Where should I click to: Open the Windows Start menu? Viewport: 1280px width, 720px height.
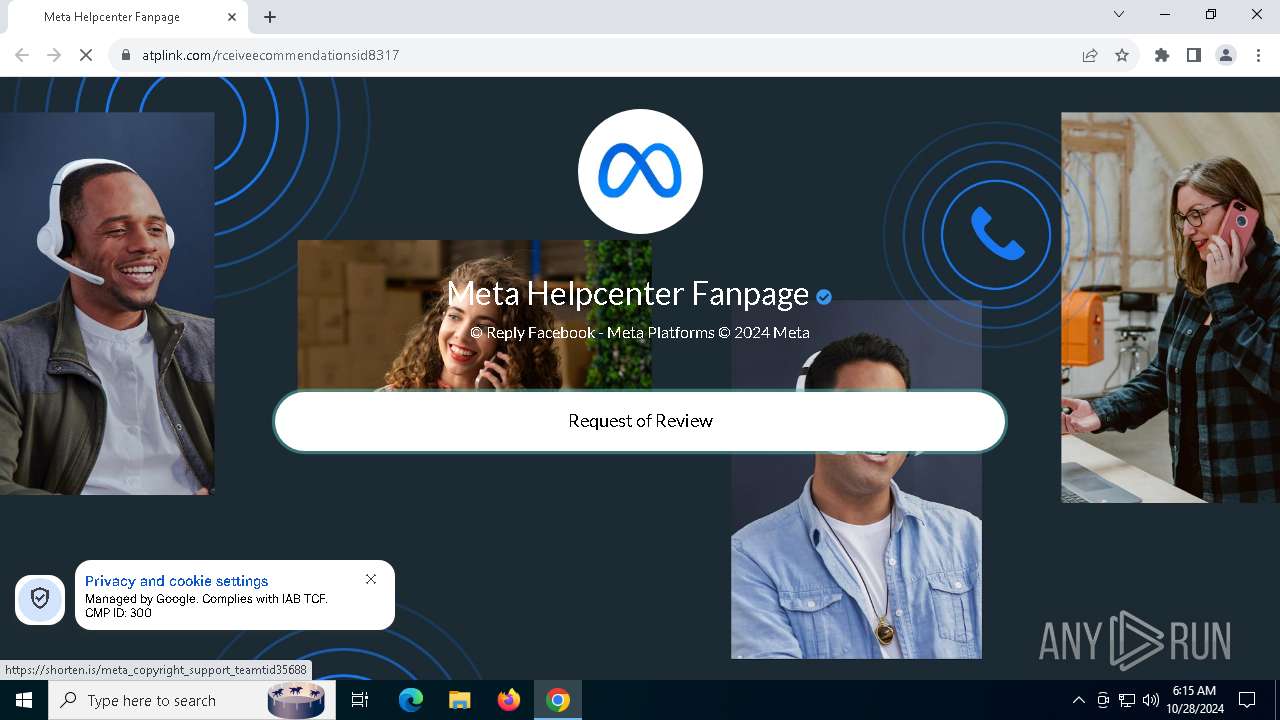(x=24, y=700)
